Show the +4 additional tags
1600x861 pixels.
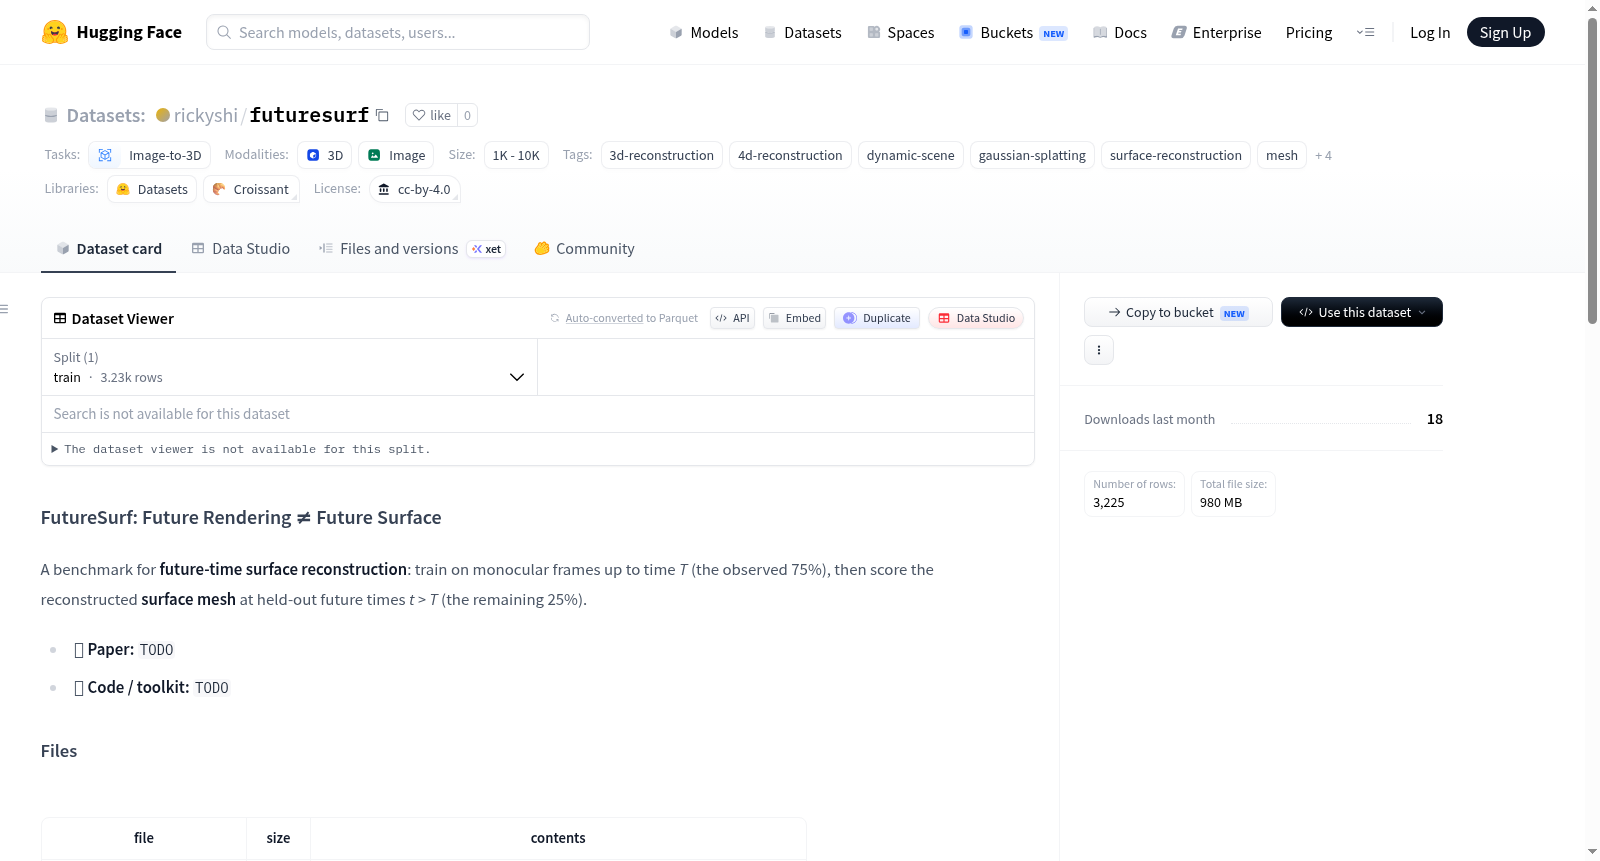tap(1323, 155)
